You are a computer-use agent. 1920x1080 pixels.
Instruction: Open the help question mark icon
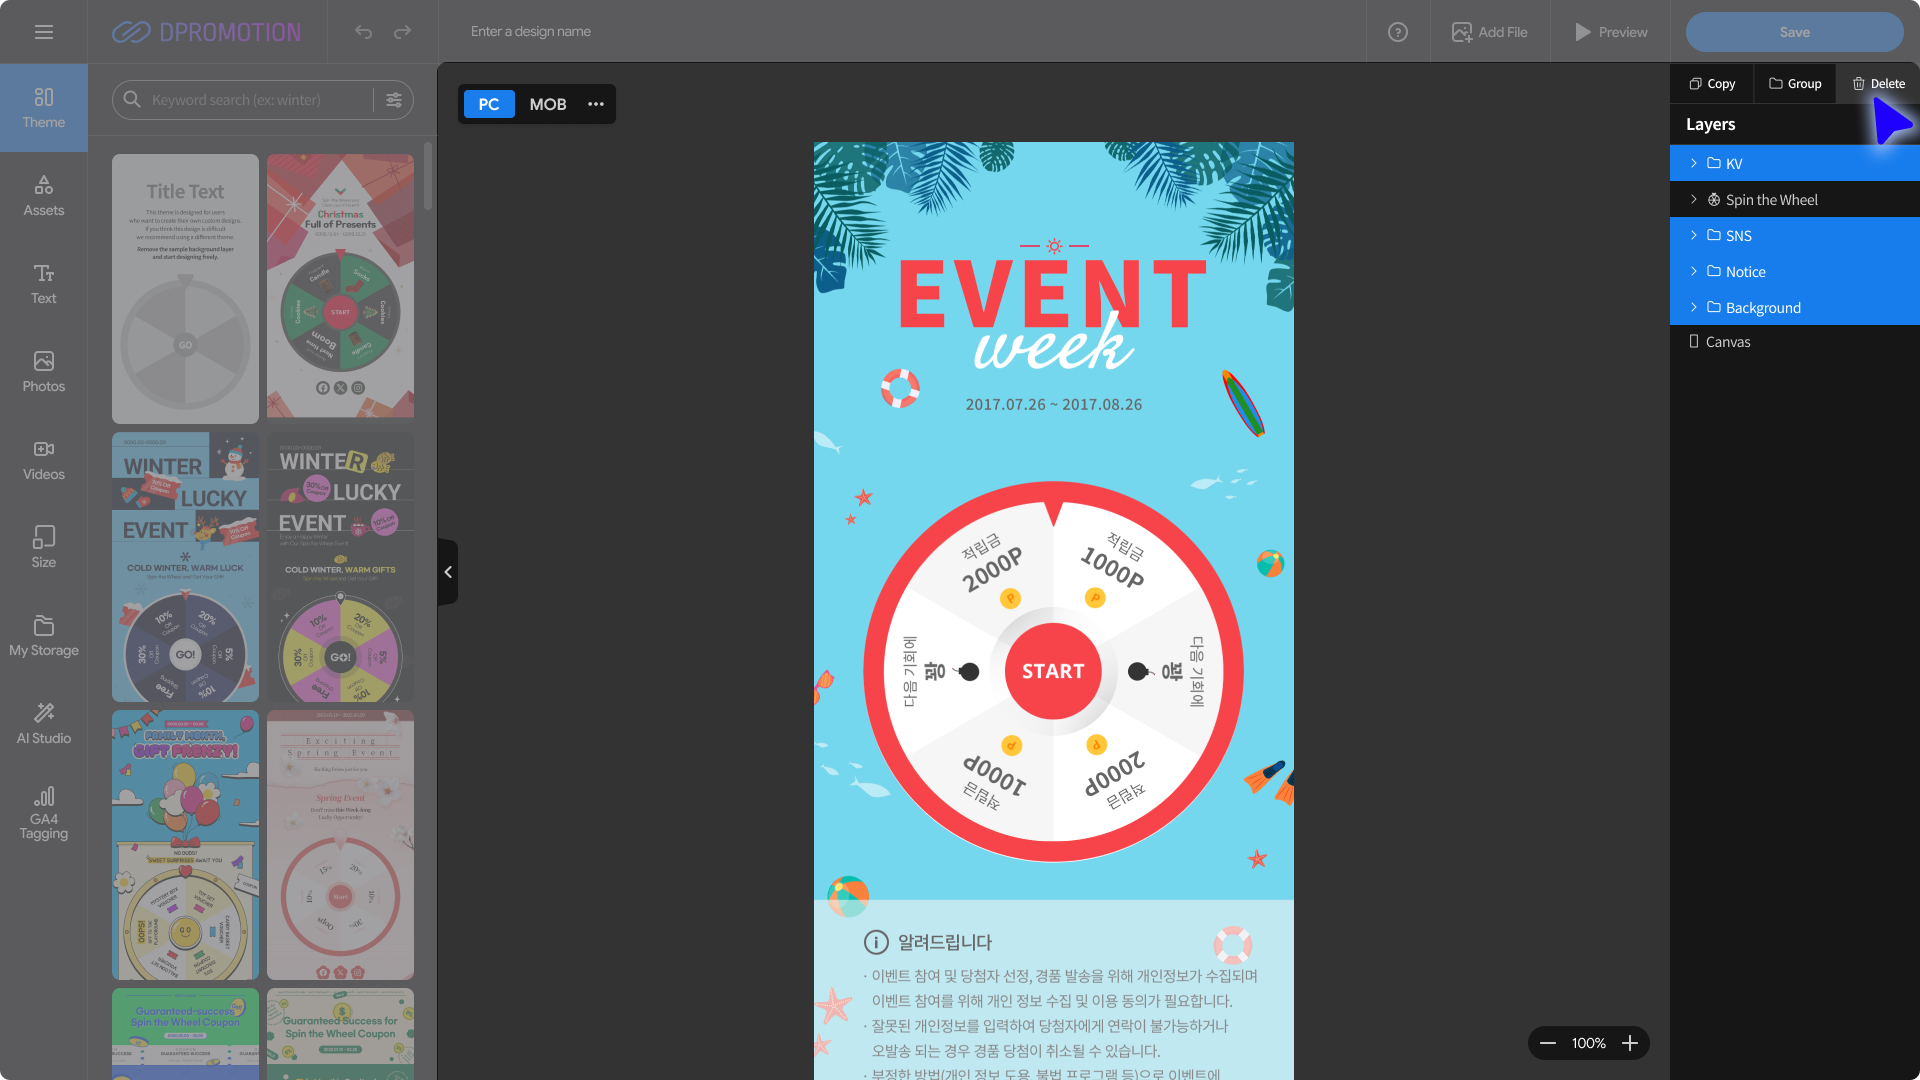[1398, 32]
